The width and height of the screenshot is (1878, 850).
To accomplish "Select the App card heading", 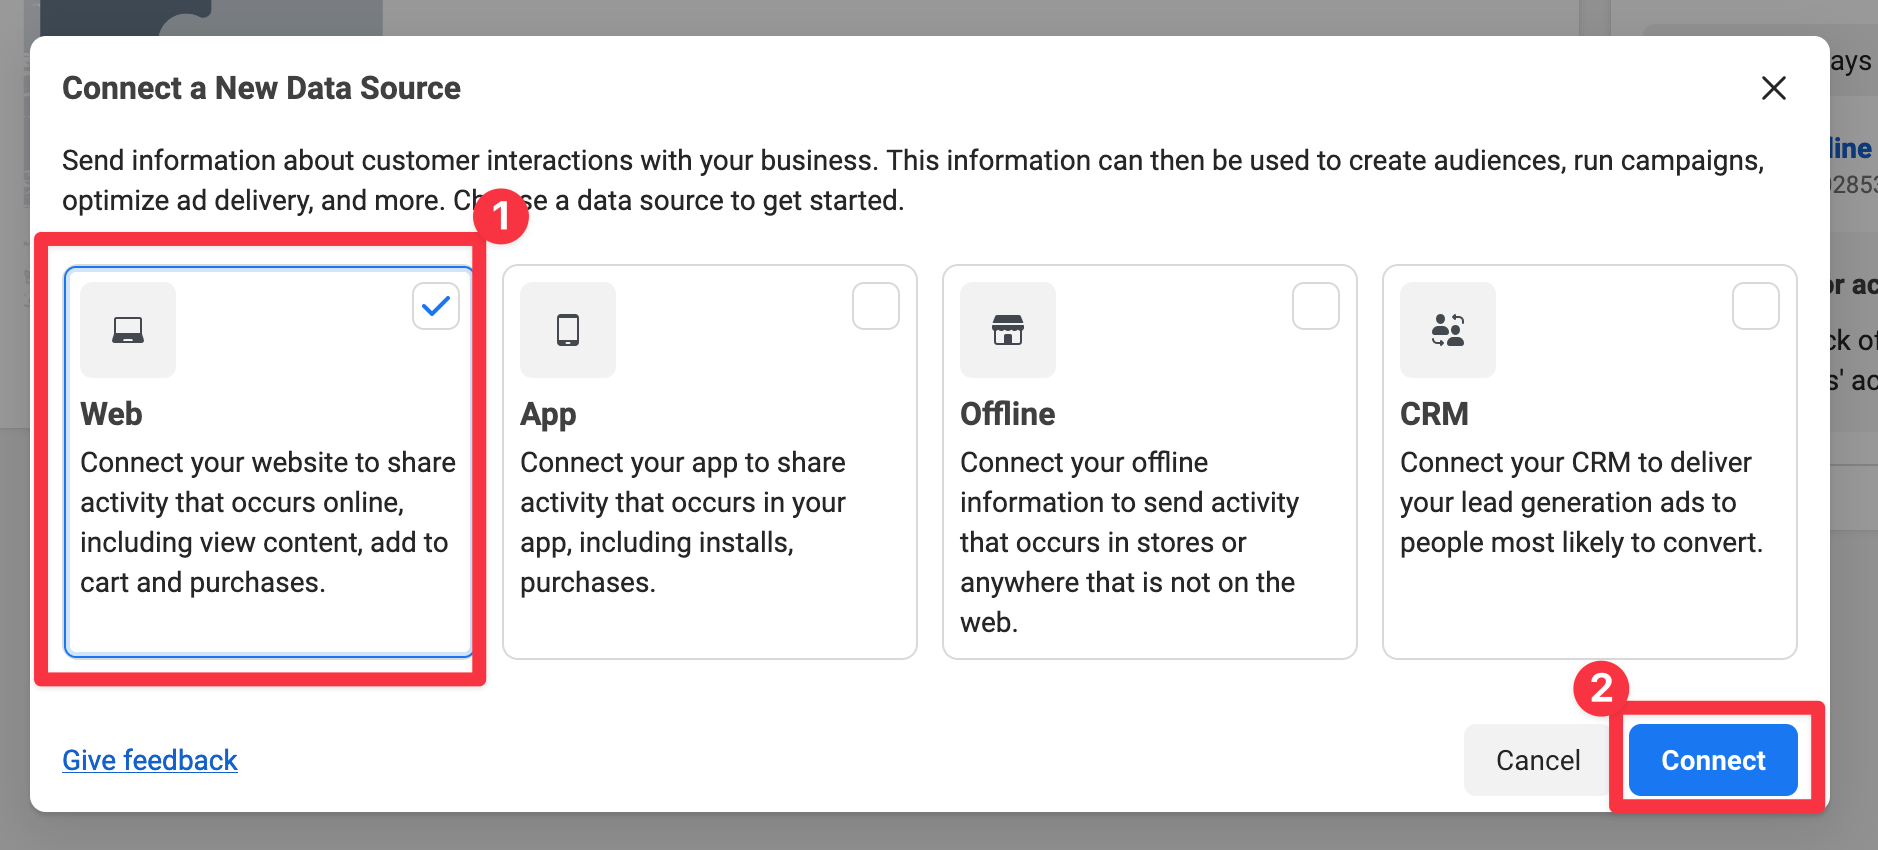I will [548, 414].
